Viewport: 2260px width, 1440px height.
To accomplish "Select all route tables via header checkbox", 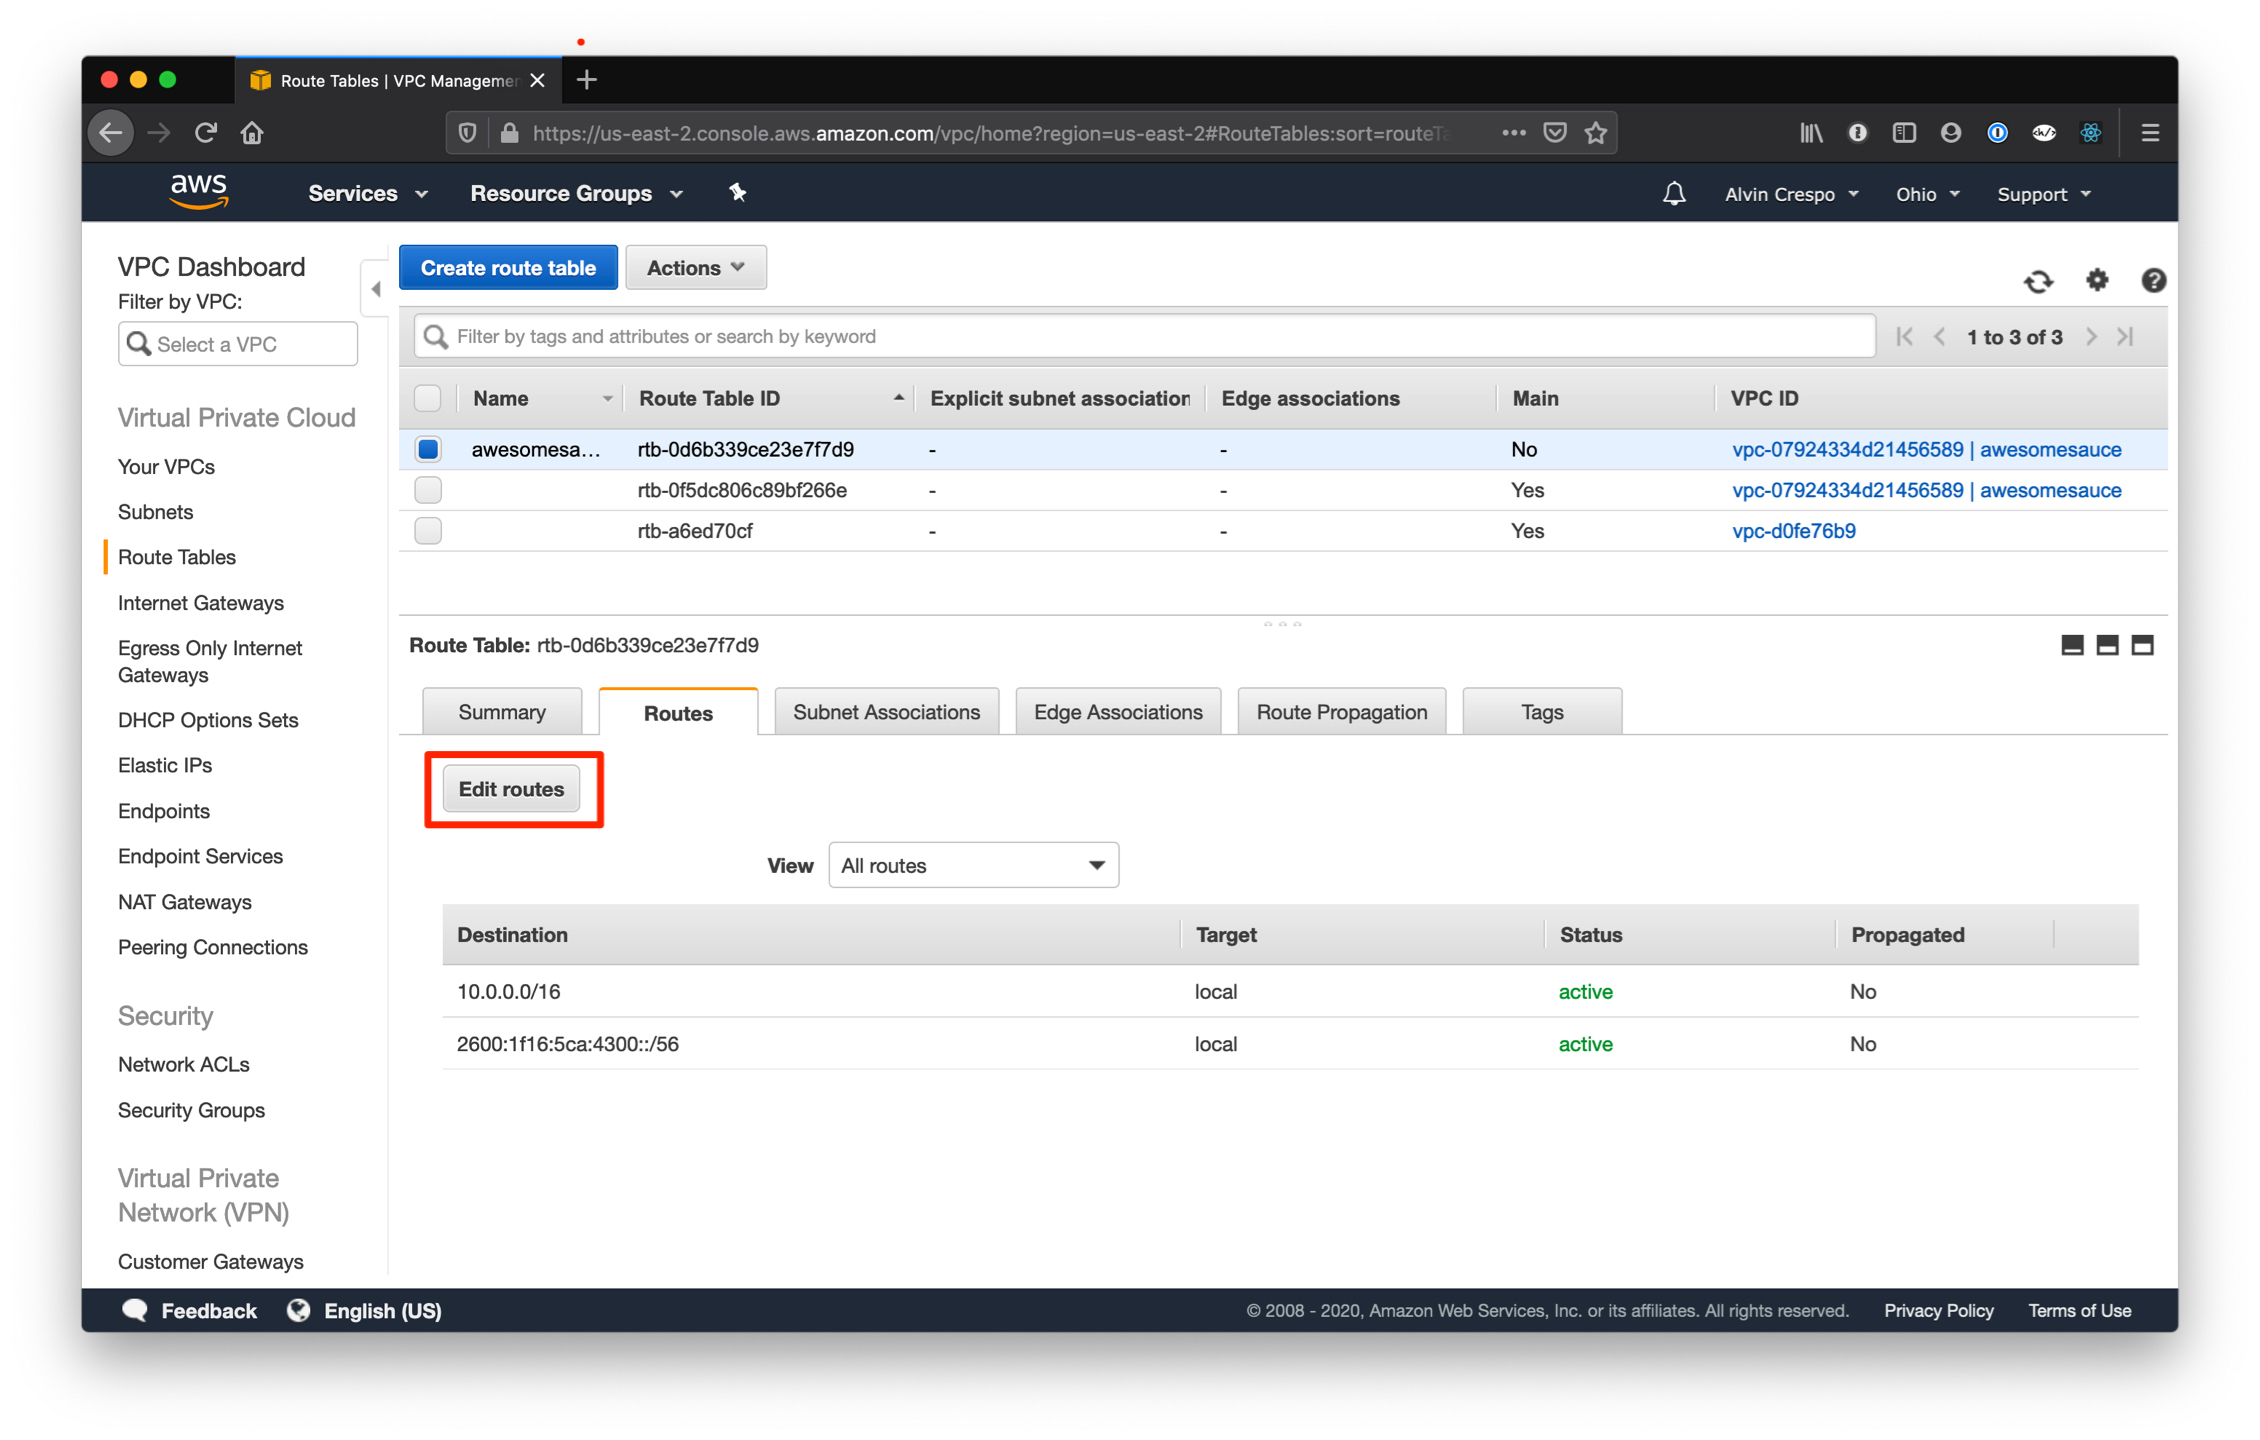I will pyautogui.click(x=427, y=397).
